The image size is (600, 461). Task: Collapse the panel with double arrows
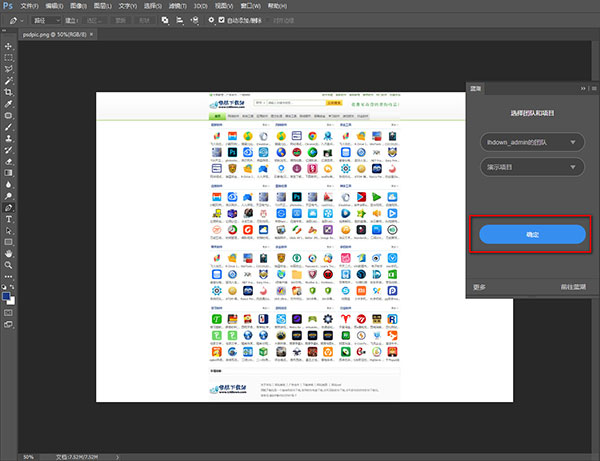click(583, 88)
